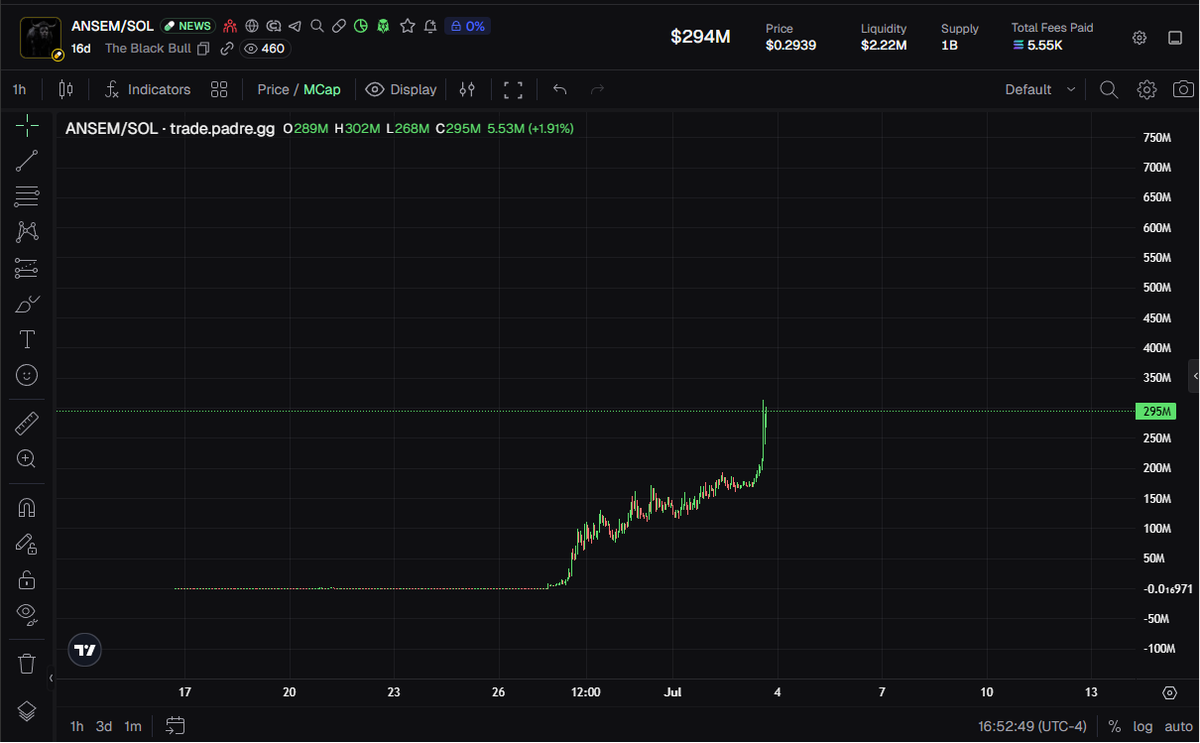The width and height of the screenshot is (1200, 743).
Task: Open the website globe link
Action: point(252,26)
